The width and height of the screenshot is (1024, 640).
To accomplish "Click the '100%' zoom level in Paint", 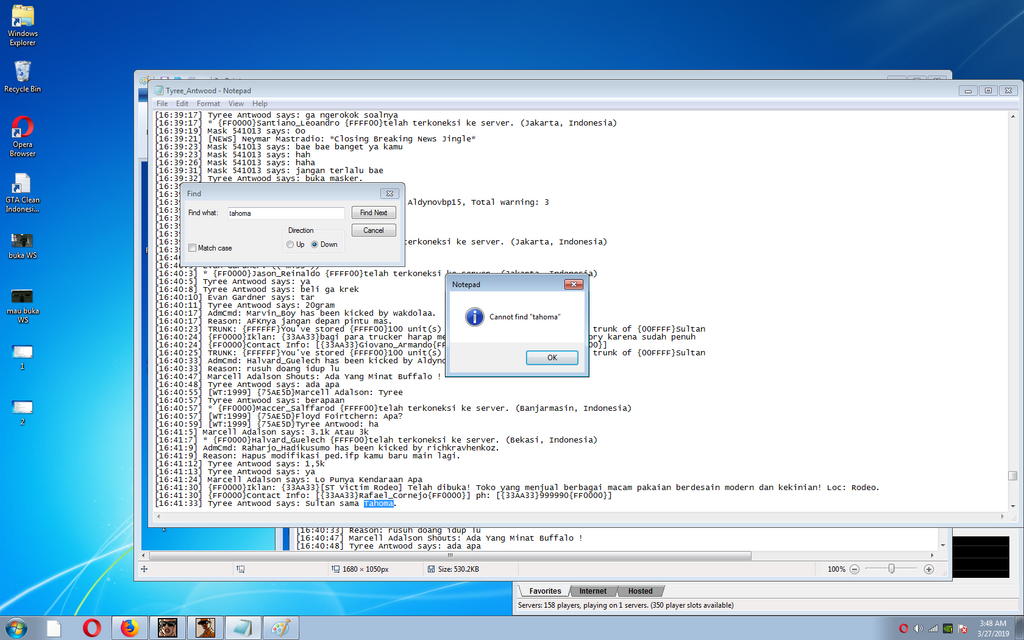I will 836,569.
